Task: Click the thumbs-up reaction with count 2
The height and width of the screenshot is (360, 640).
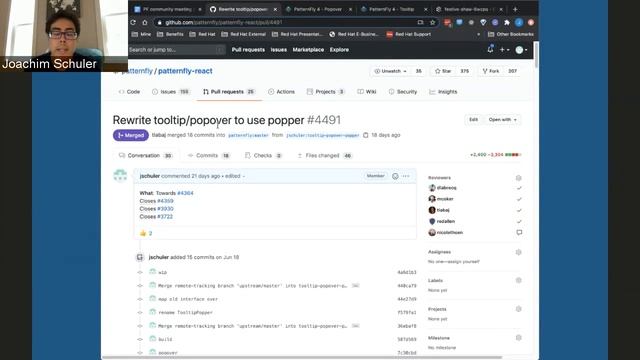Action: pyautogui.click(x=146, y=233)
